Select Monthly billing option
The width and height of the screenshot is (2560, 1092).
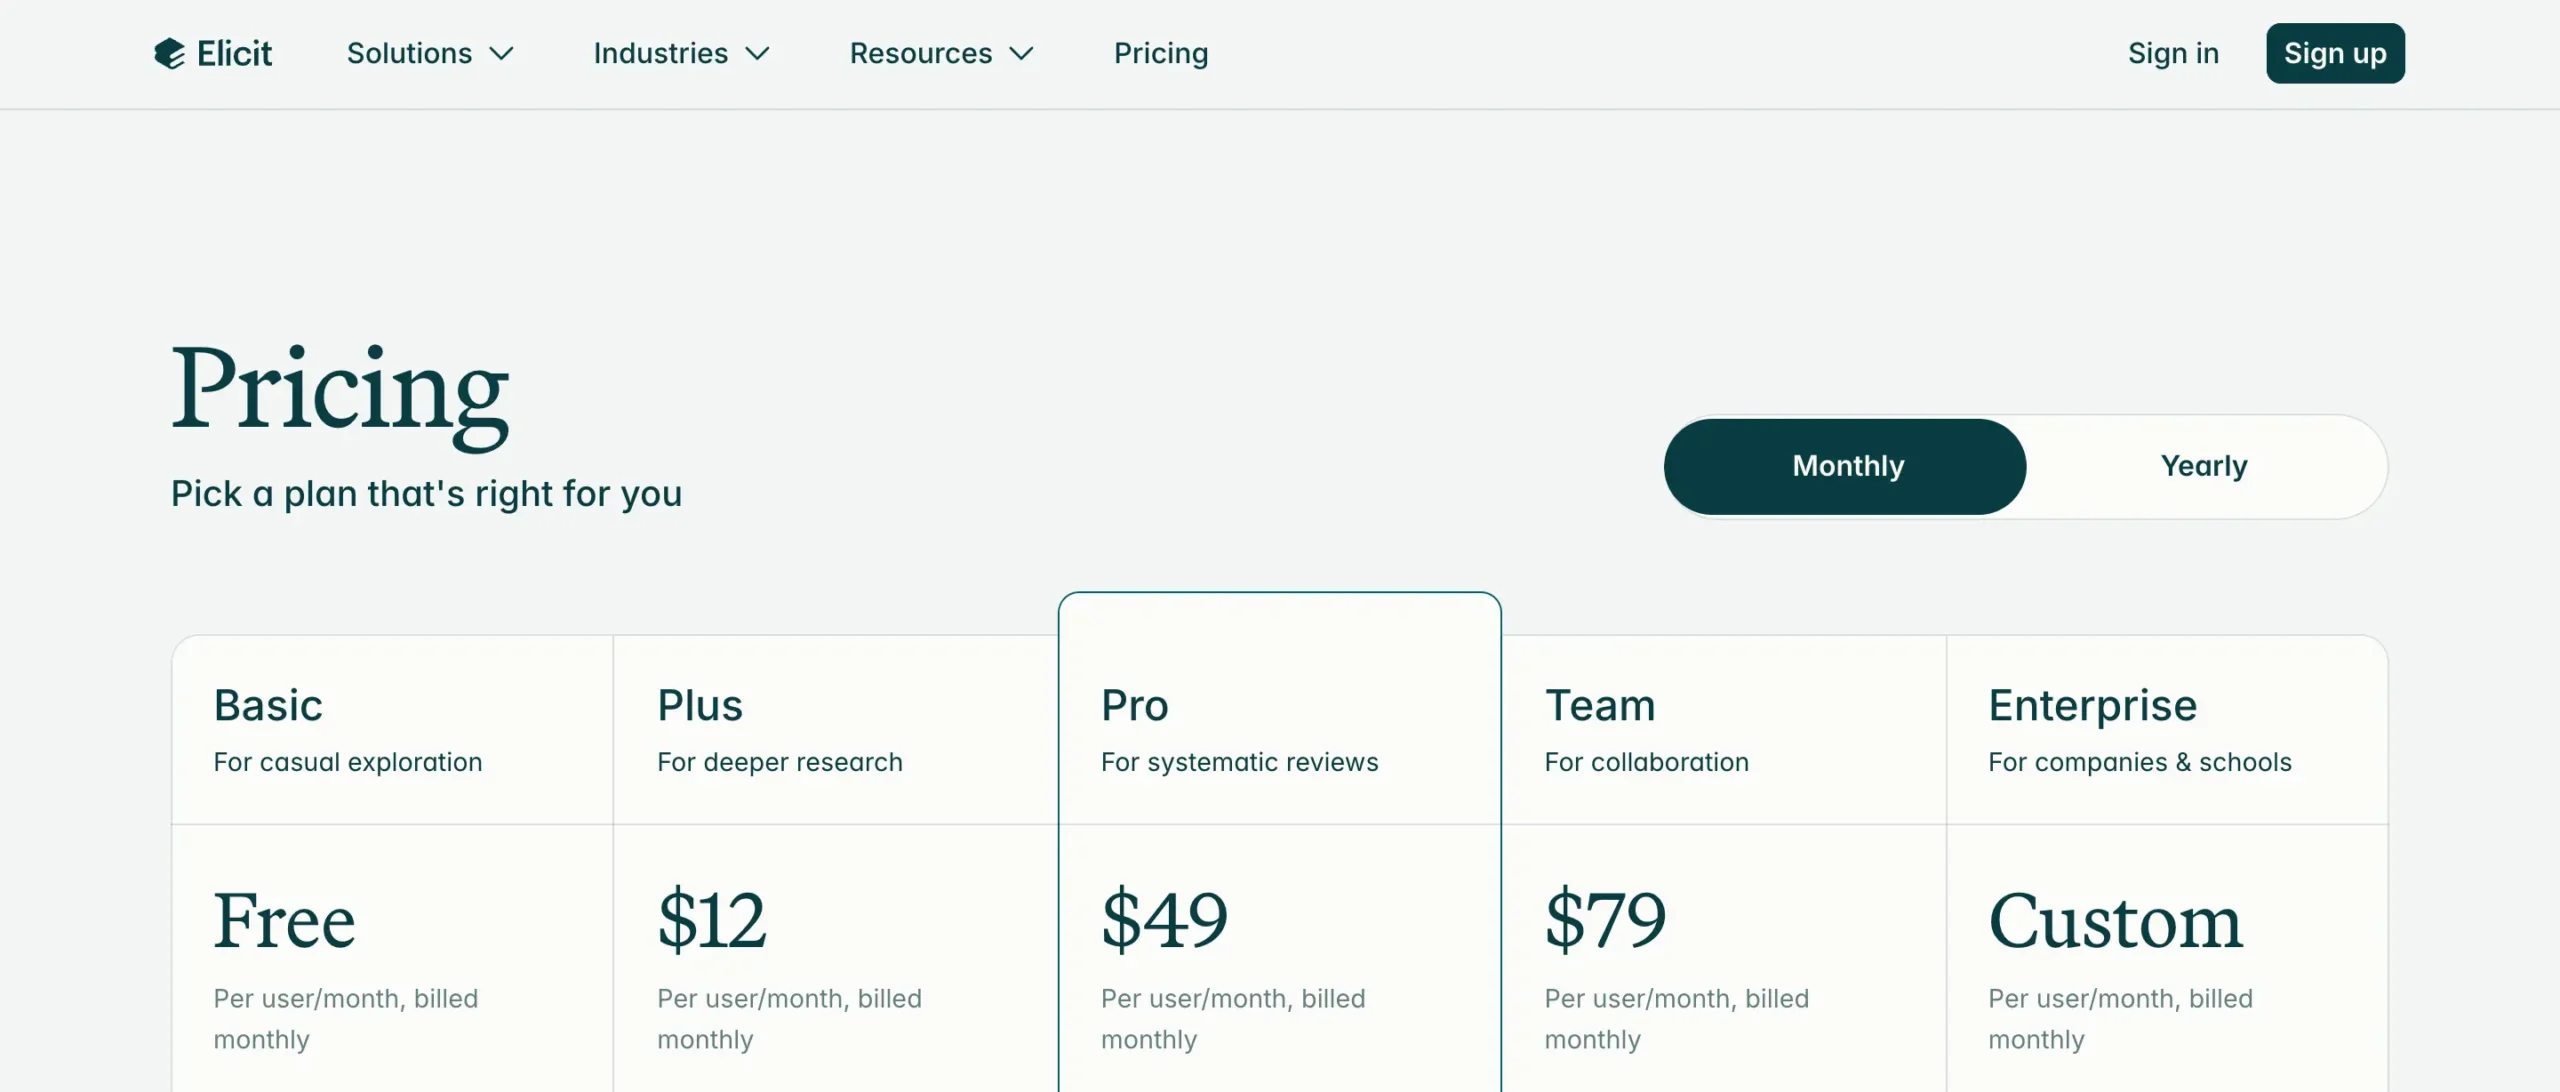1846,466
